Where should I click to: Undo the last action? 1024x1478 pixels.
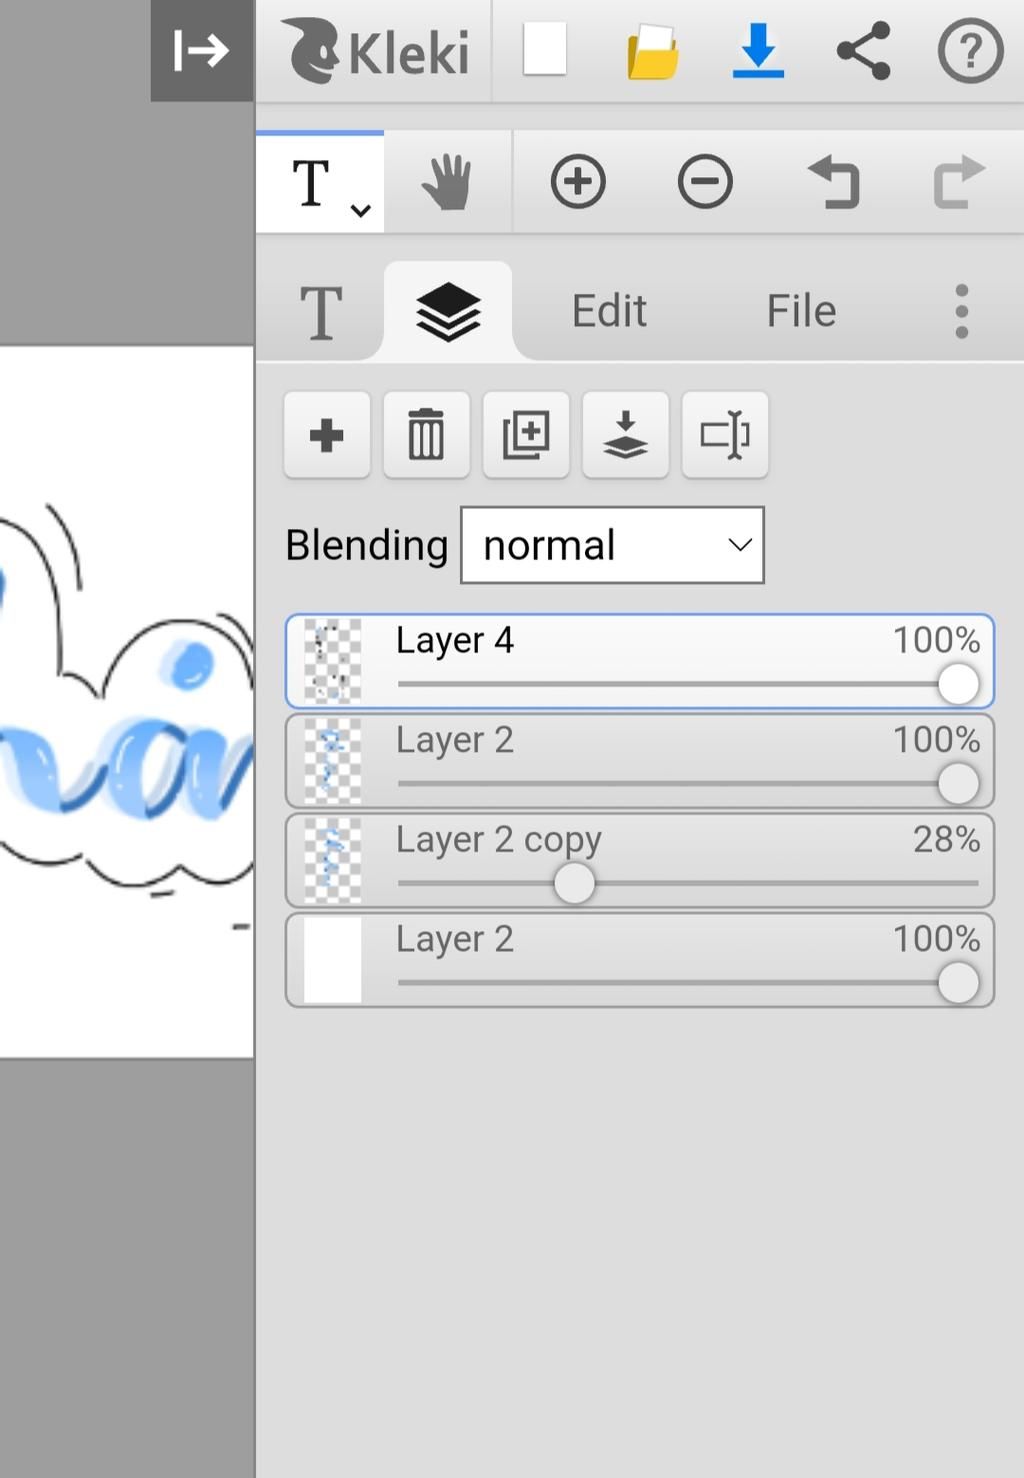click(x=833, y=183)
